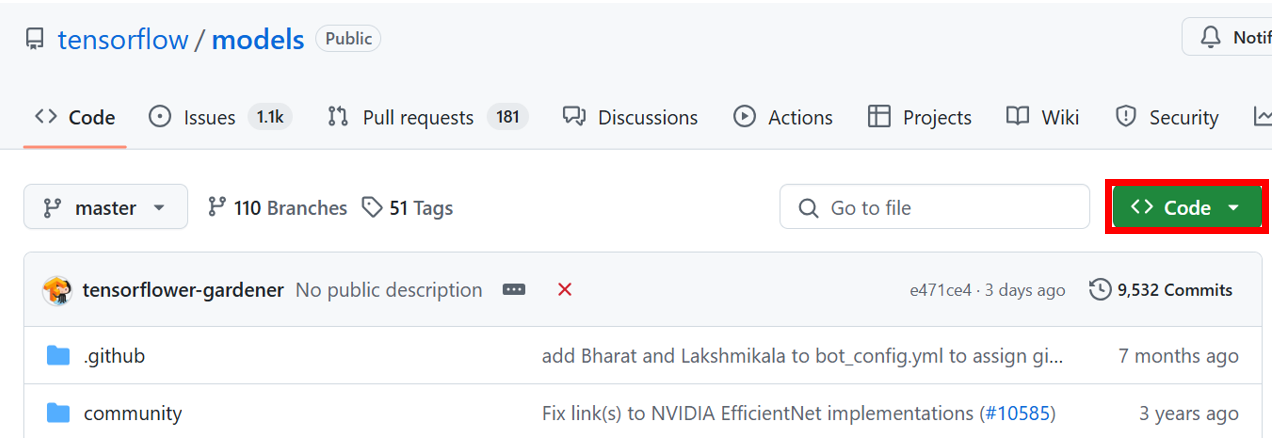1276x444 pixels.
Task: Open the .github folder icon
Action: click(x=59, y=356)
